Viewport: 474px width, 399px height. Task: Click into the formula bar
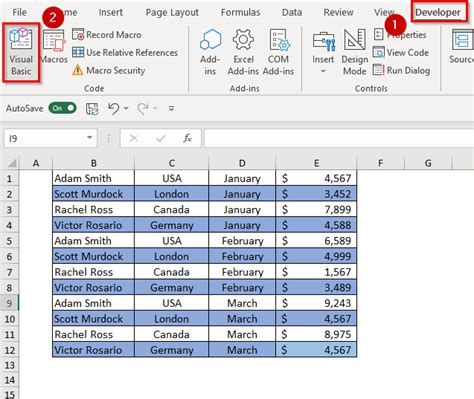(x=339, y=138)
